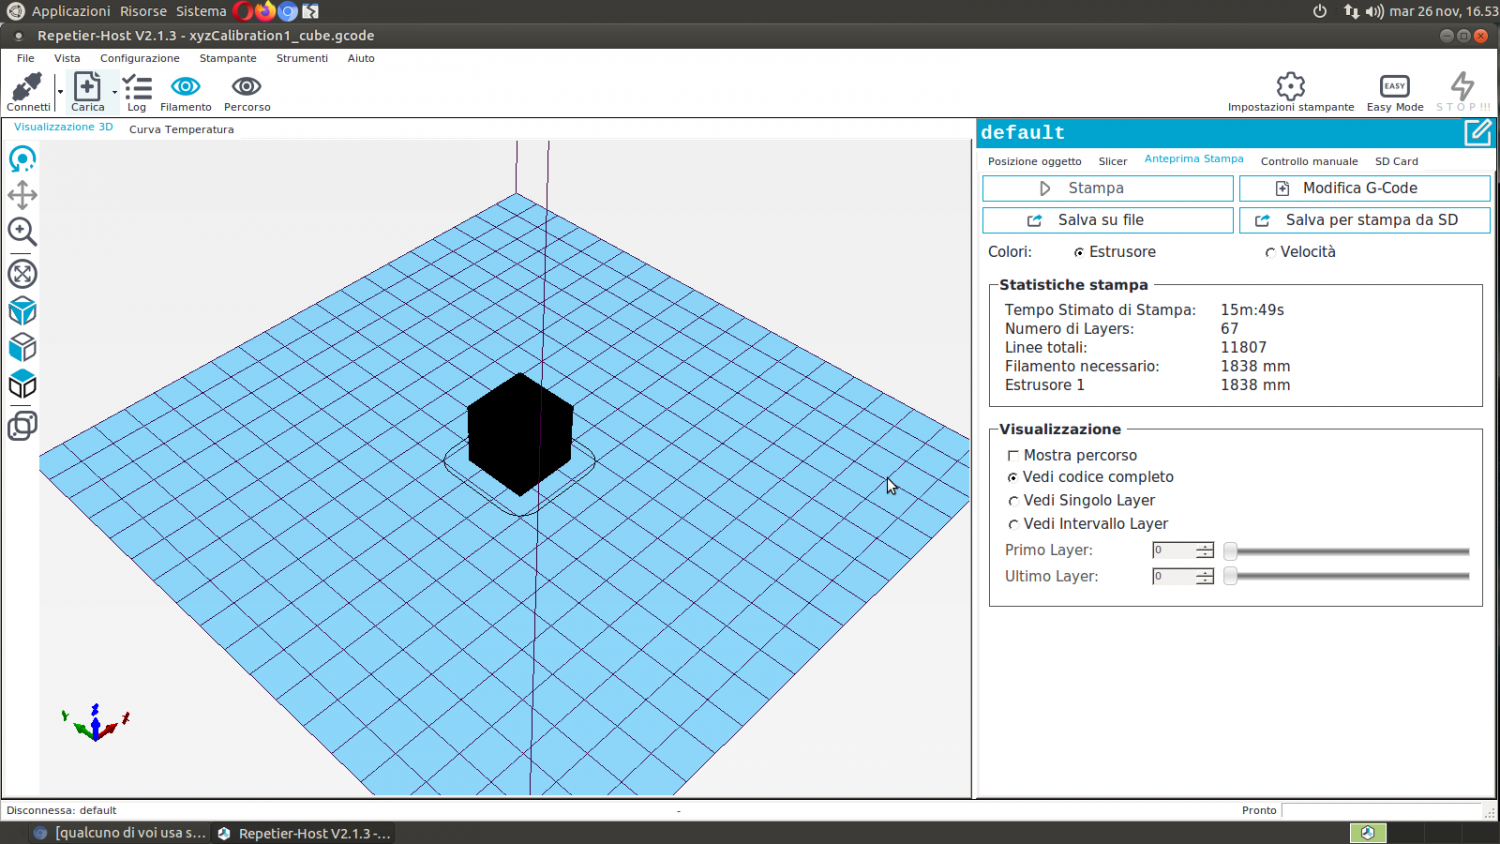1500x844 pixels.
Task: Click the Ultimo Layer number field
Action: tap(1174, 576)
